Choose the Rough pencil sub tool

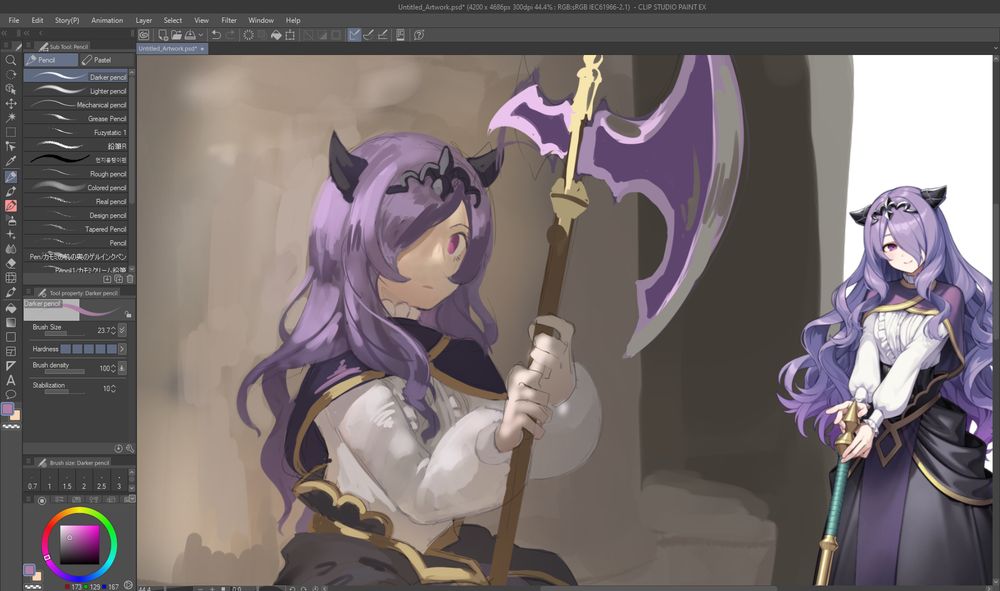pyautogui.click(x=76, y=174)
